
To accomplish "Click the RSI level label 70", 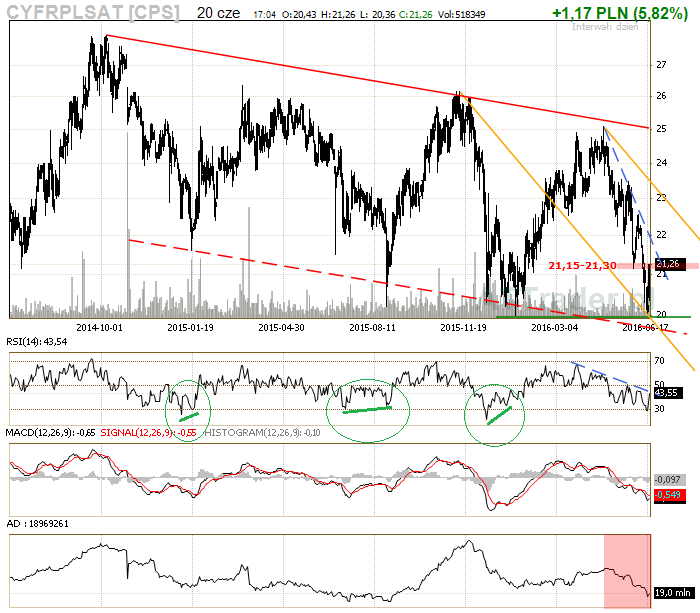I will click(x=659, y=360).
